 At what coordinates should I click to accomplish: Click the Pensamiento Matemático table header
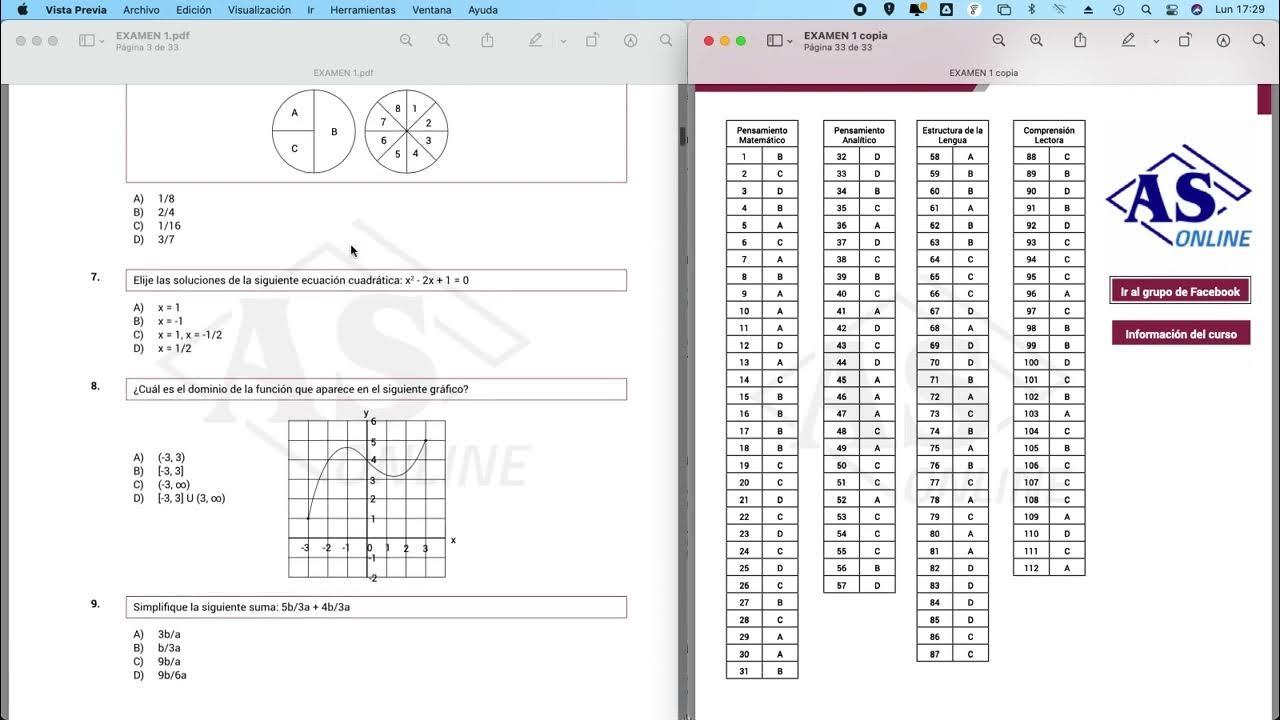click(762, 135)
